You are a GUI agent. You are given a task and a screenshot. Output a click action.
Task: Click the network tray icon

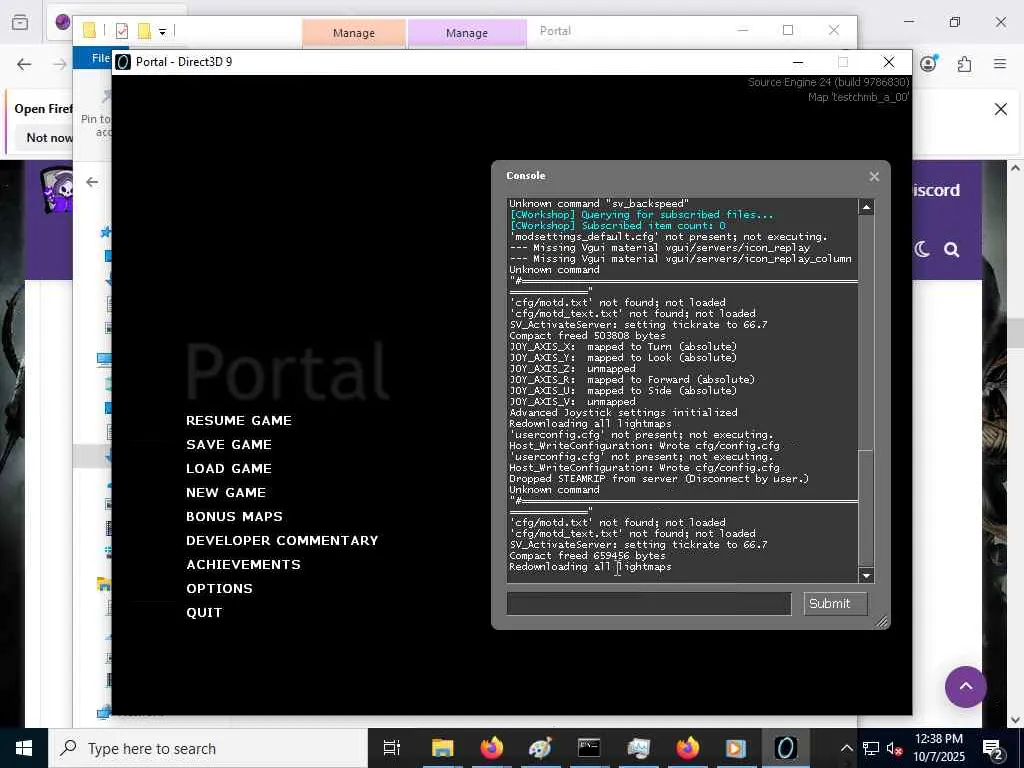(871, 749)
